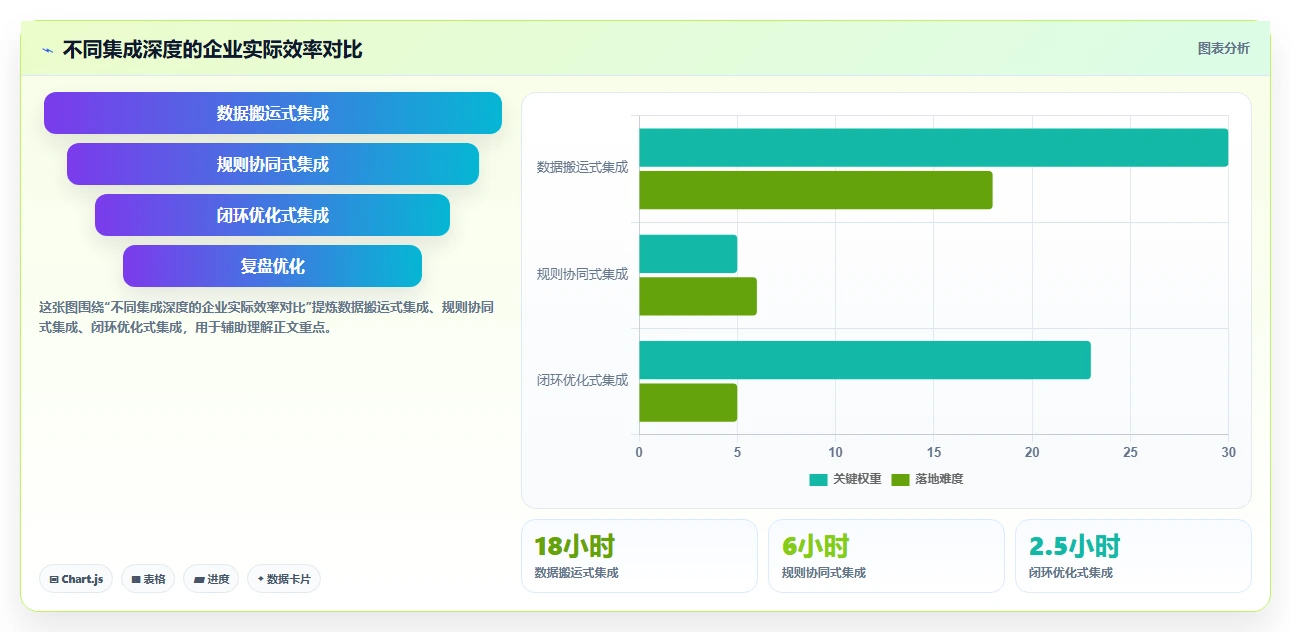Toggle the 关键权重 legend entry
This screenshot has width=1291, height=632.
846,479
